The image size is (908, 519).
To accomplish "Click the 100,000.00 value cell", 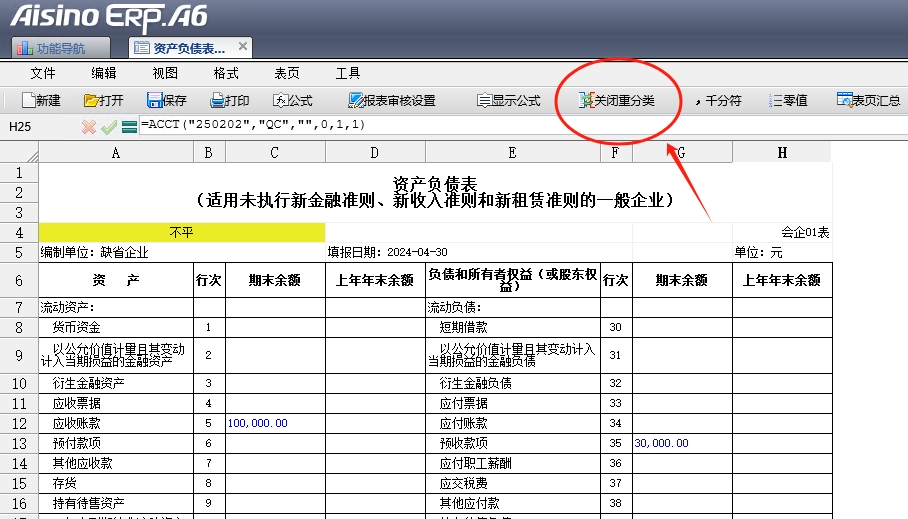I will (275, 423).
